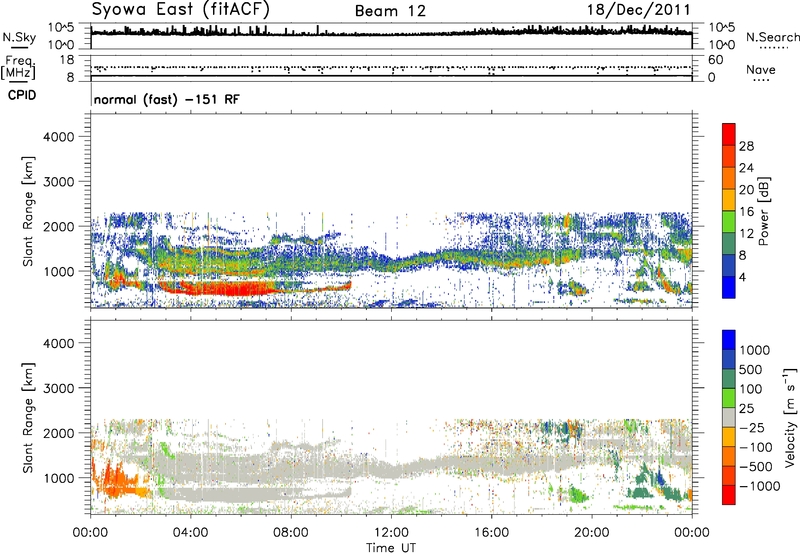Click the '3000' tick in the velocity panel
Image resolution: width=800 pixels, height=554 pixels.
tap(58, 388)
